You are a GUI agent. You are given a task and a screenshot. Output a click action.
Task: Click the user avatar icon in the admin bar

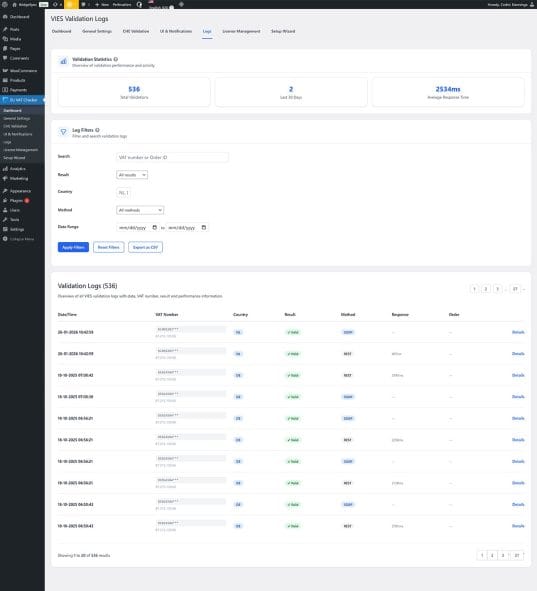point(531,5)
